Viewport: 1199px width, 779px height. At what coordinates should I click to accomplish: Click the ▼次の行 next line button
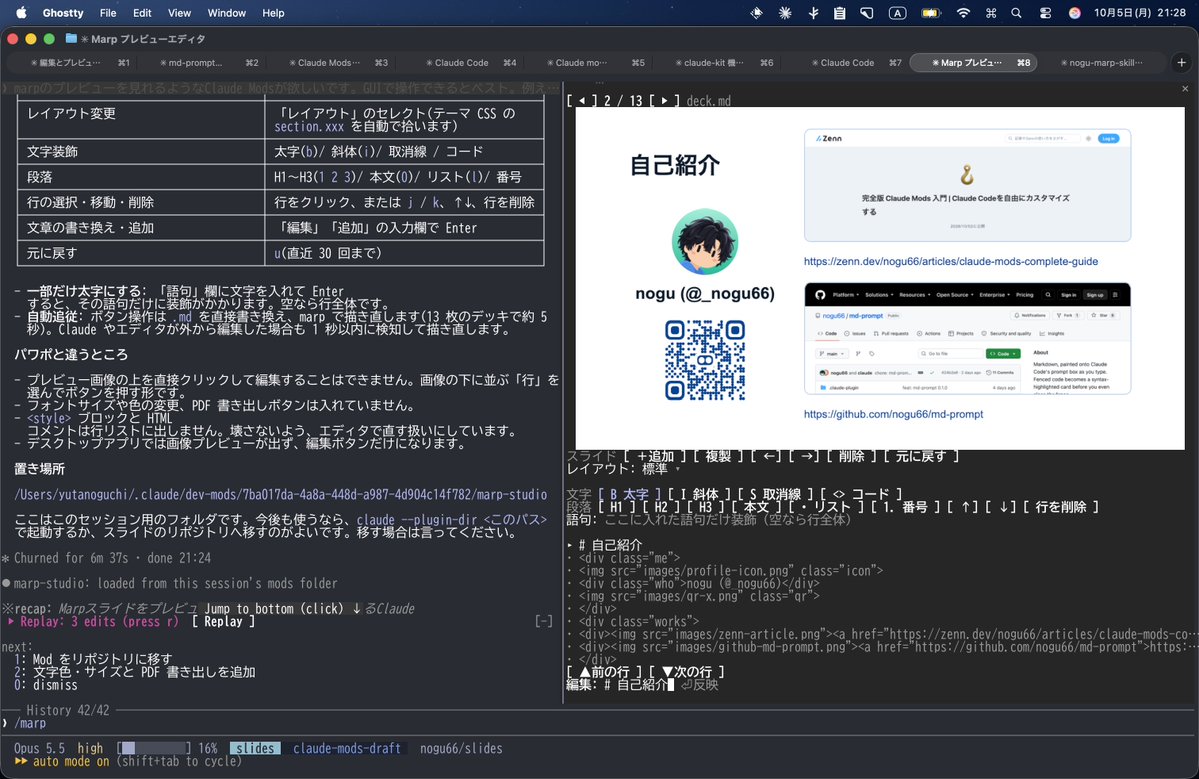click(686, 672)
